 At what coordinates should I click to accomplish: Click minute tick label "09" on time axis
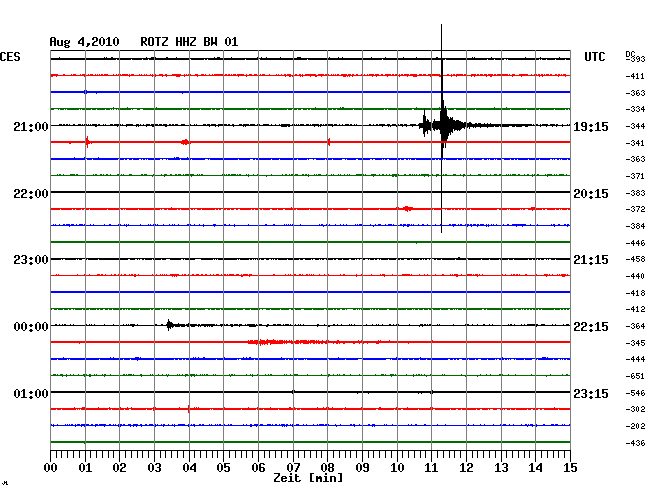tap(362, 468)
